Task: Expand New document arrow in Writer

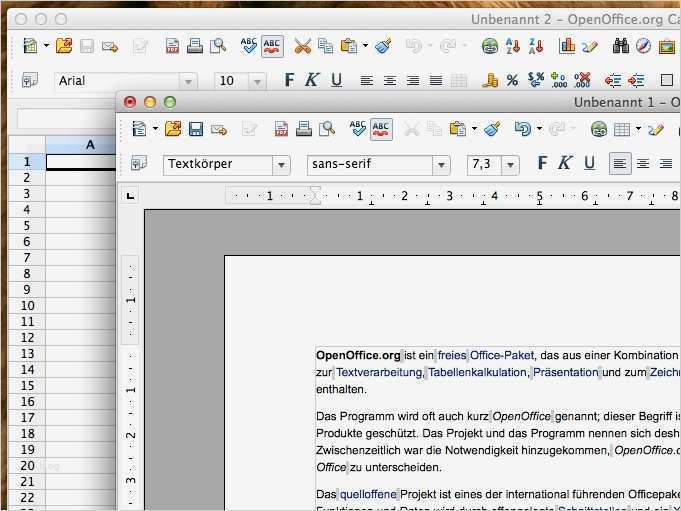Action: click(155, 129)
